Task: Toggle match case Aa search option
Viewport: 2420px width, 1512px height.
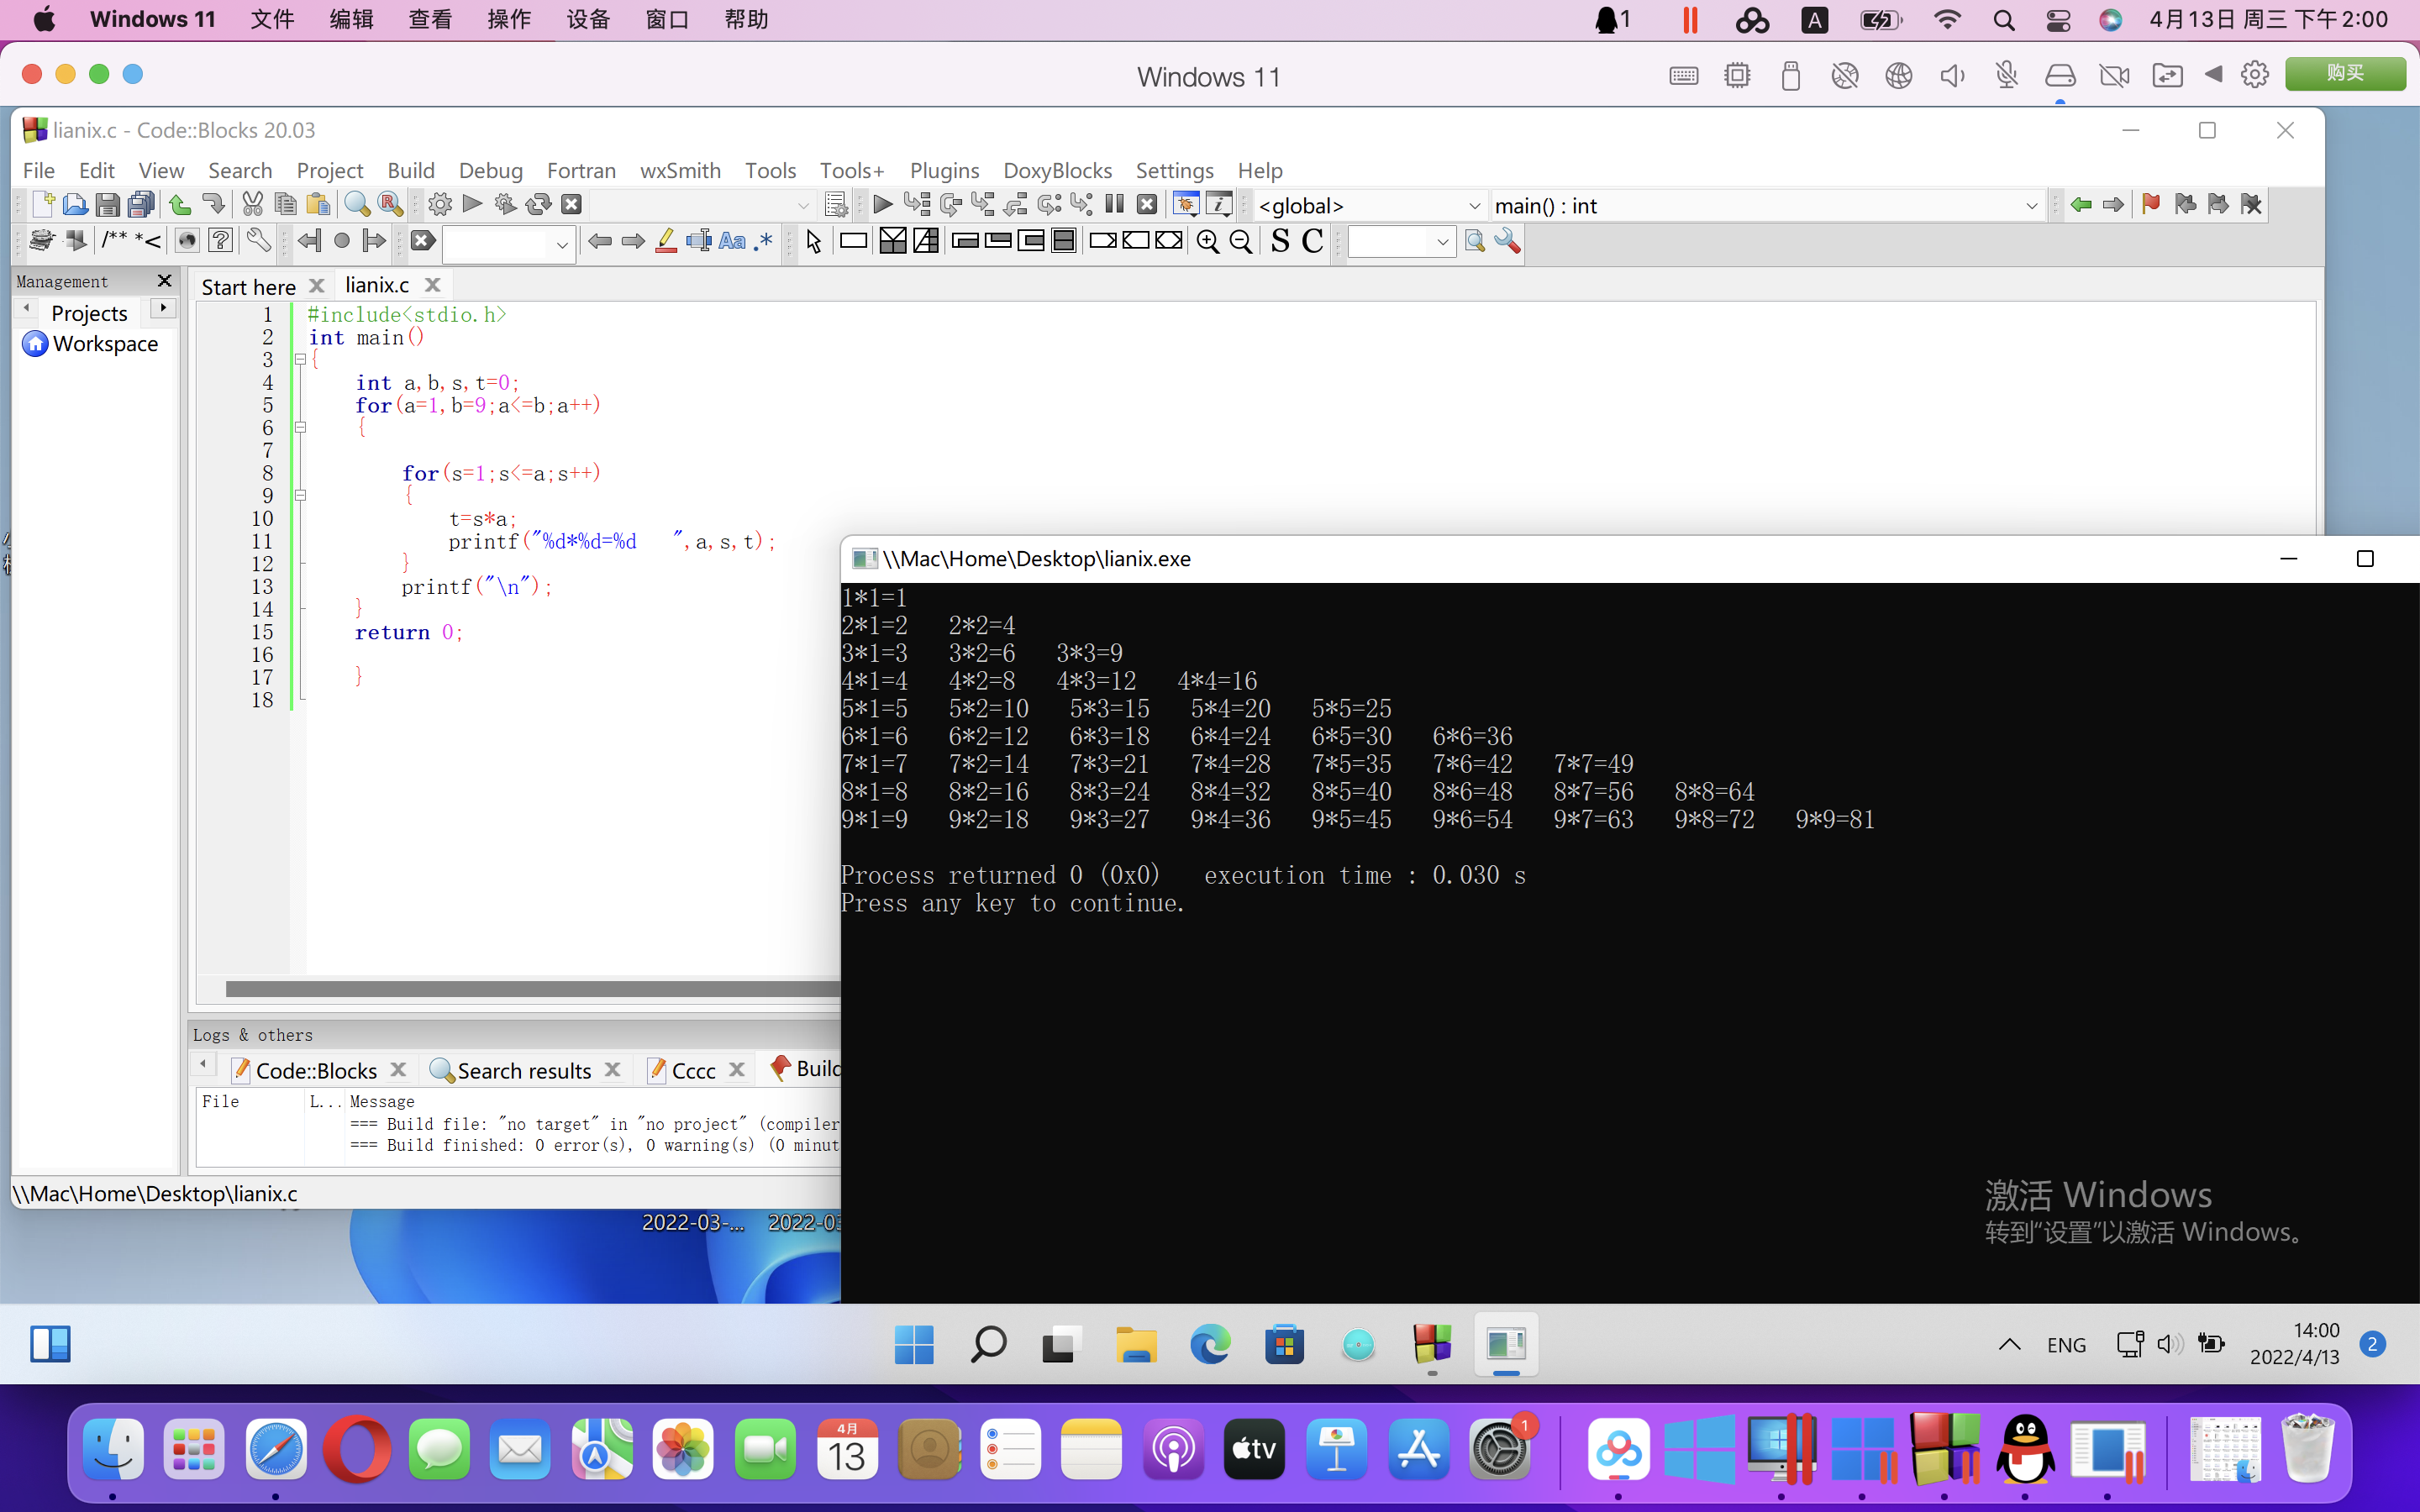Action: tap(732, 242)
